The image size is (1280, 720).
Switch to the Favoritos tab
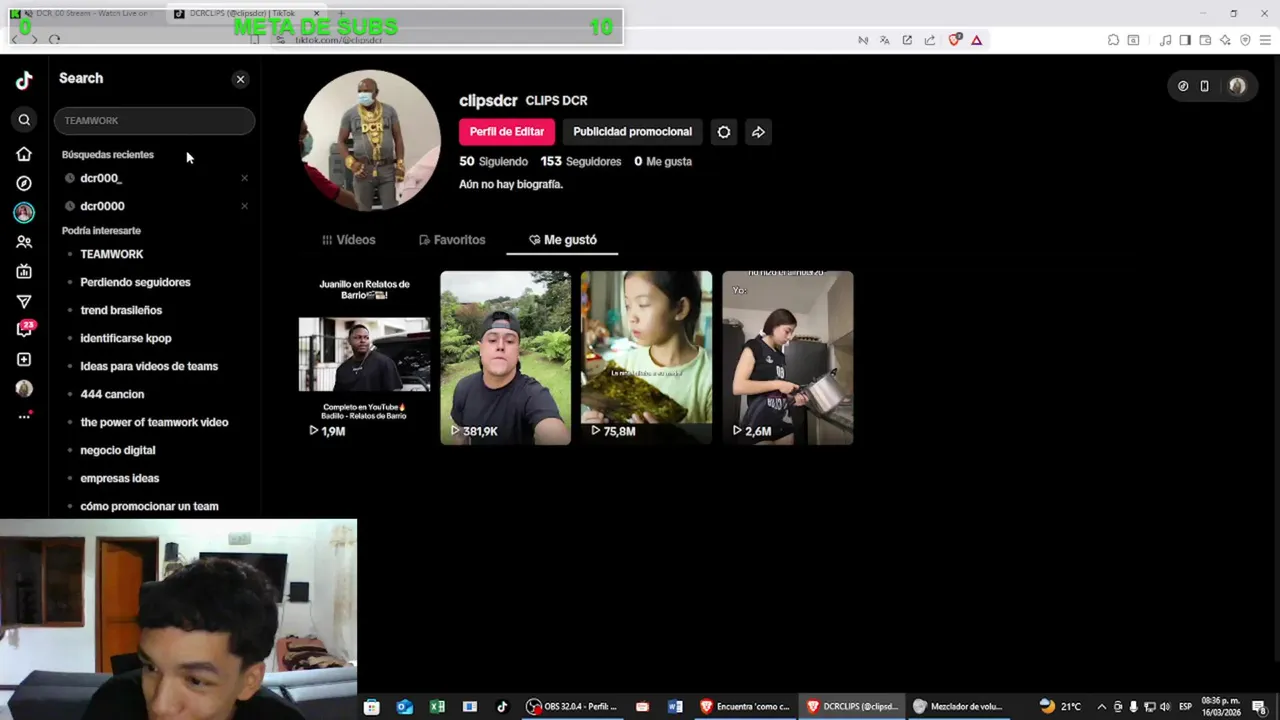[x=452, y=240]
